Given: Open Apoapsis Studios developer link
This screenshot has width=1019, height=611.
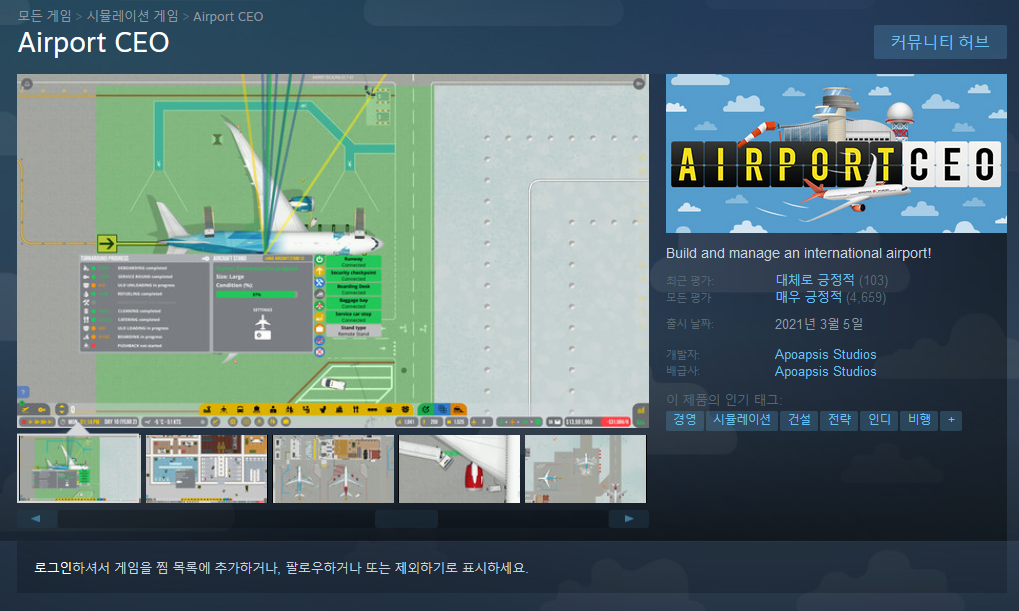Looking at the screenshot, I should click(825, 354).
